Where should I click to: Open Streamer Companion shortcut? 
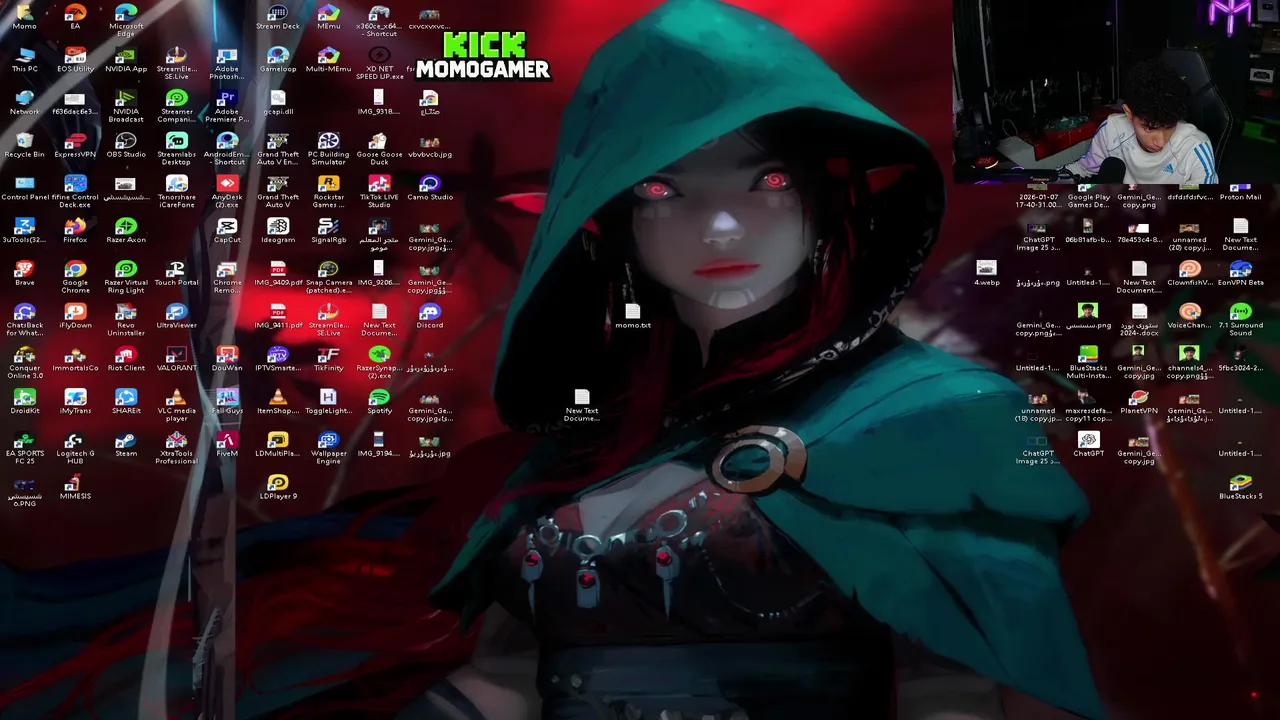177,103
